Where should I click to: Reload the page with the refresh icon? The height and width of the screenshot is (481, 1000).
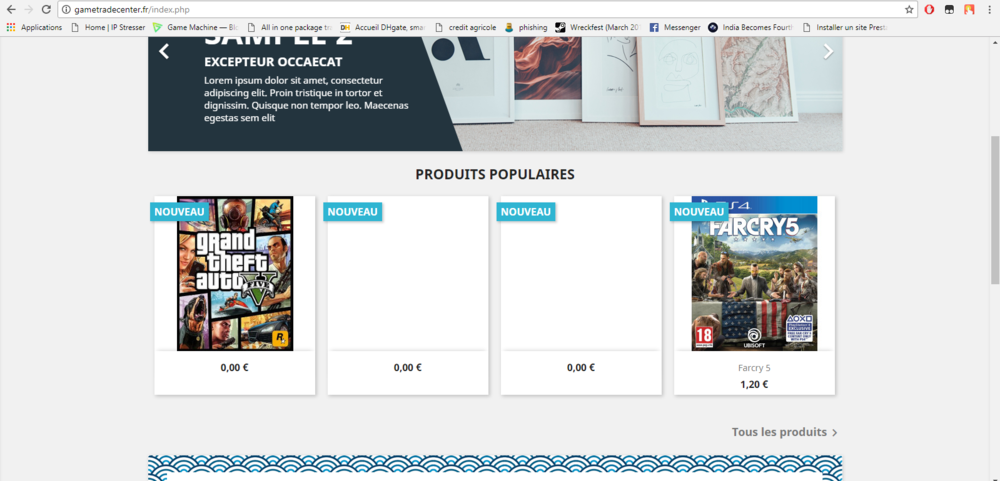(46, 10)
